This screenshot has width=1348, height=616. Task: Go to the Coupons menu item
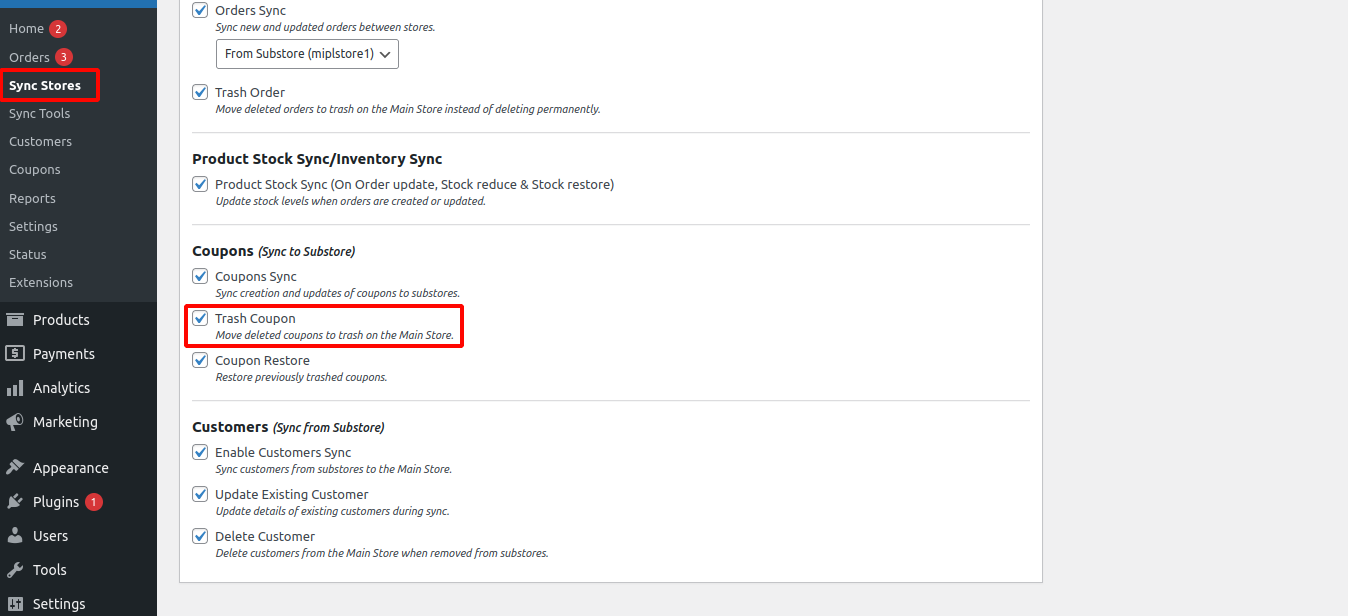[35, 170]
